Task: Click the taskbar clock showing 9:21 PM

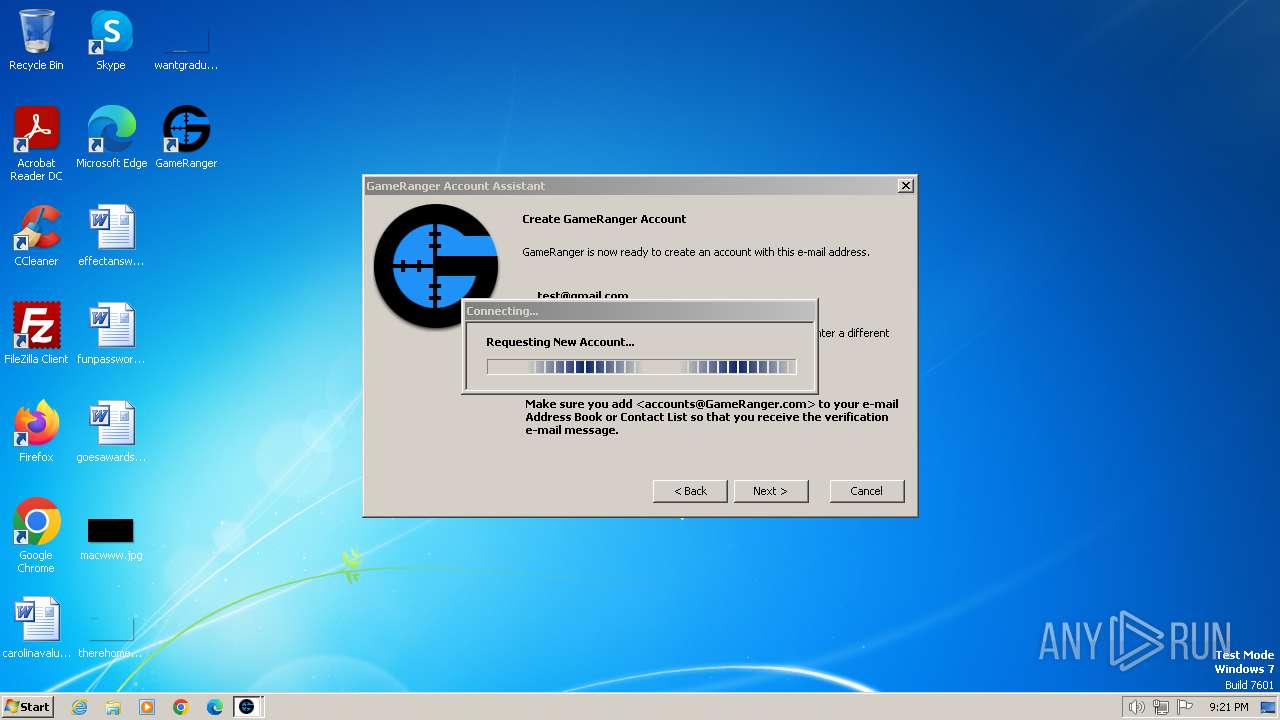Action: (x=1228, y=707)
